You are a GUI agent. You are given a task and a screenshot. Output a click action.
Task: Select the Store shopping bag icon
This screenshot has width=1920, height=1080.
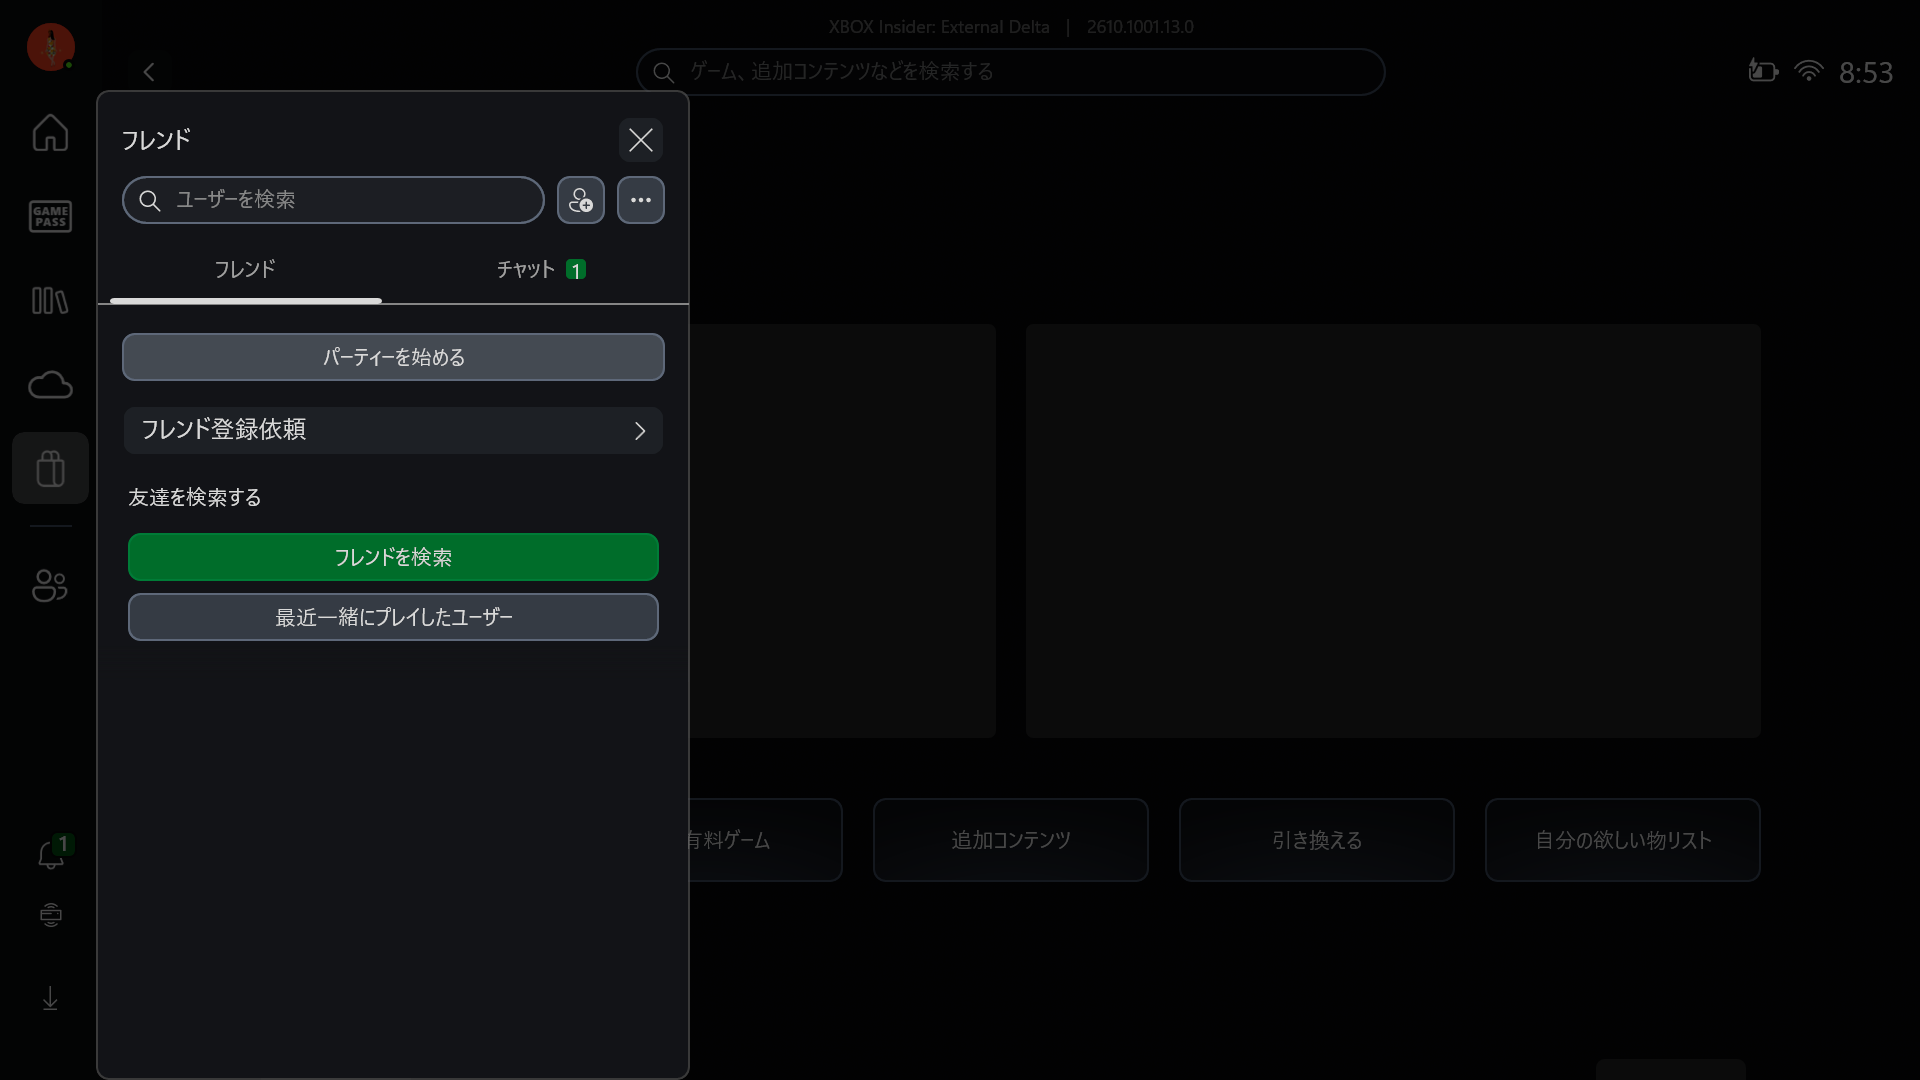[x=50, y=468]
